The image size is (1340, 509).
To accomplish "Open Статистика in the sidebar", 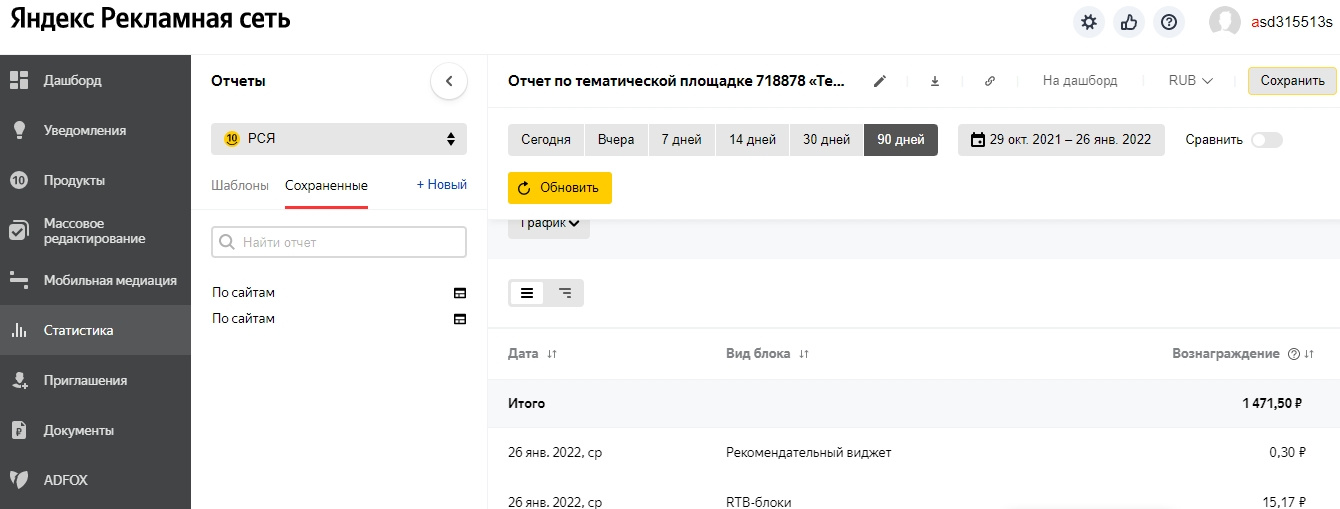I will tap(78, 330).
